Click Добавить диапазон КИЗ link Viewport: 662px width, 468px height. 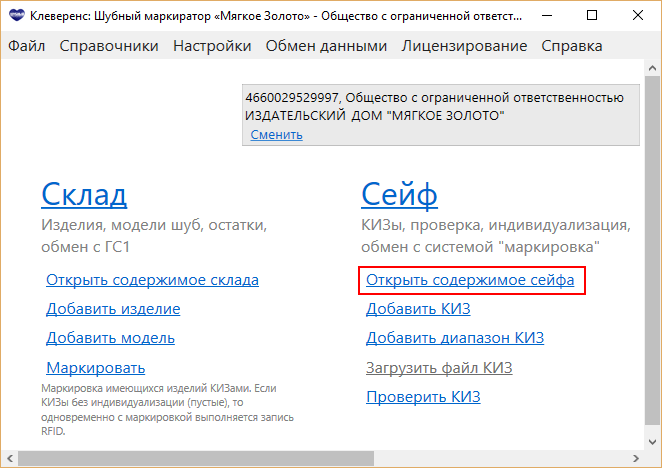[455, 338]
